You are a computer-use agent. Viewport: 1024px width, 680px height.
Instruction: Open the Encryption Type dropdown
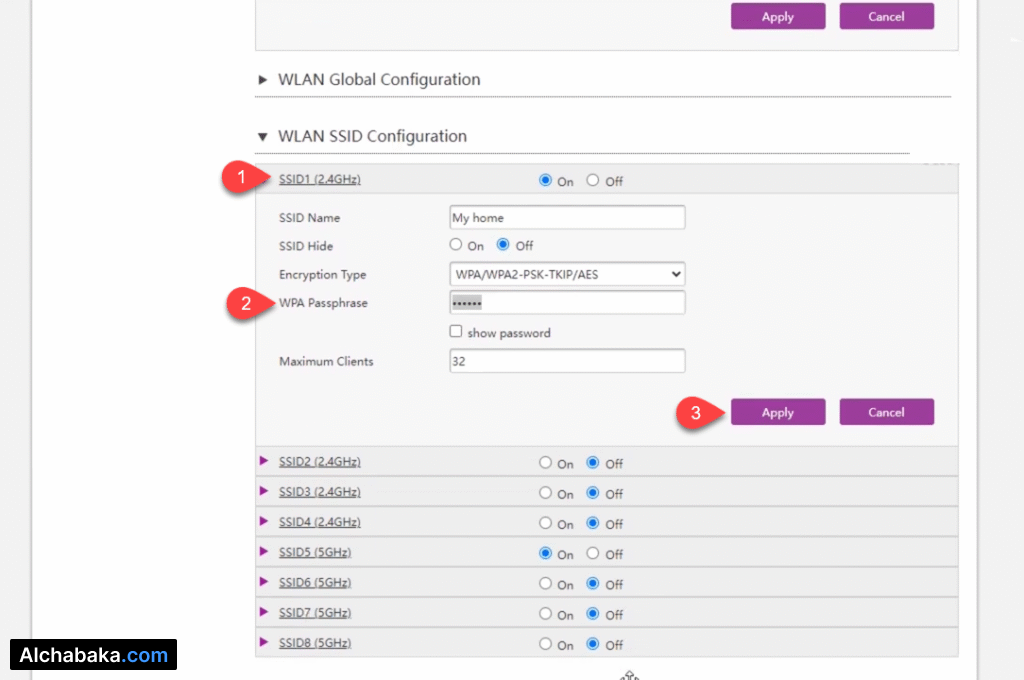pos(567,274)
